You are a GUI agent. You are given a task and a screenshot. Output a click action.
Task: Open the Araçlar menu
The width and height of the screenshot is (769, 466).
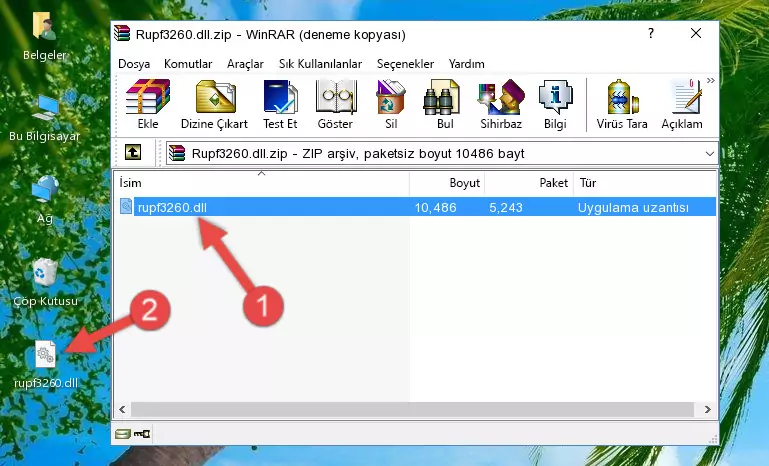pyautogui.click(x=245, y=64)
